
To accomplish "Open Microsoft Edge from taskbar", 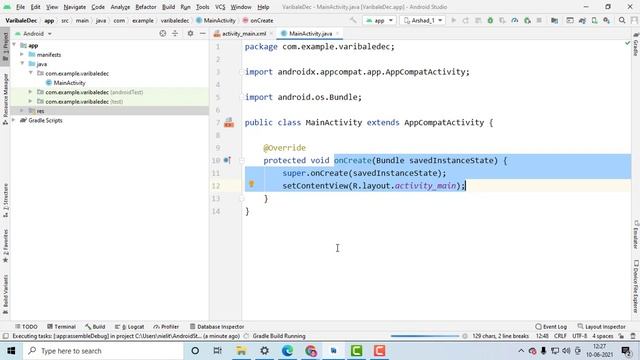I will (287, 351).
